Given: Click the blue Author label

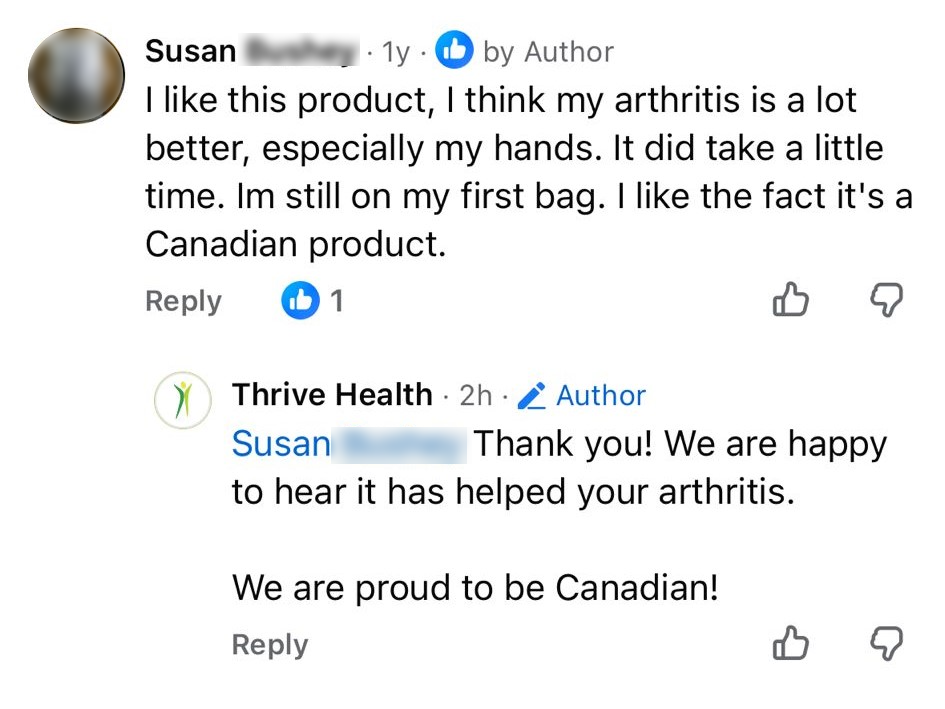Looking at the screenshot, I should click(601, 396).
